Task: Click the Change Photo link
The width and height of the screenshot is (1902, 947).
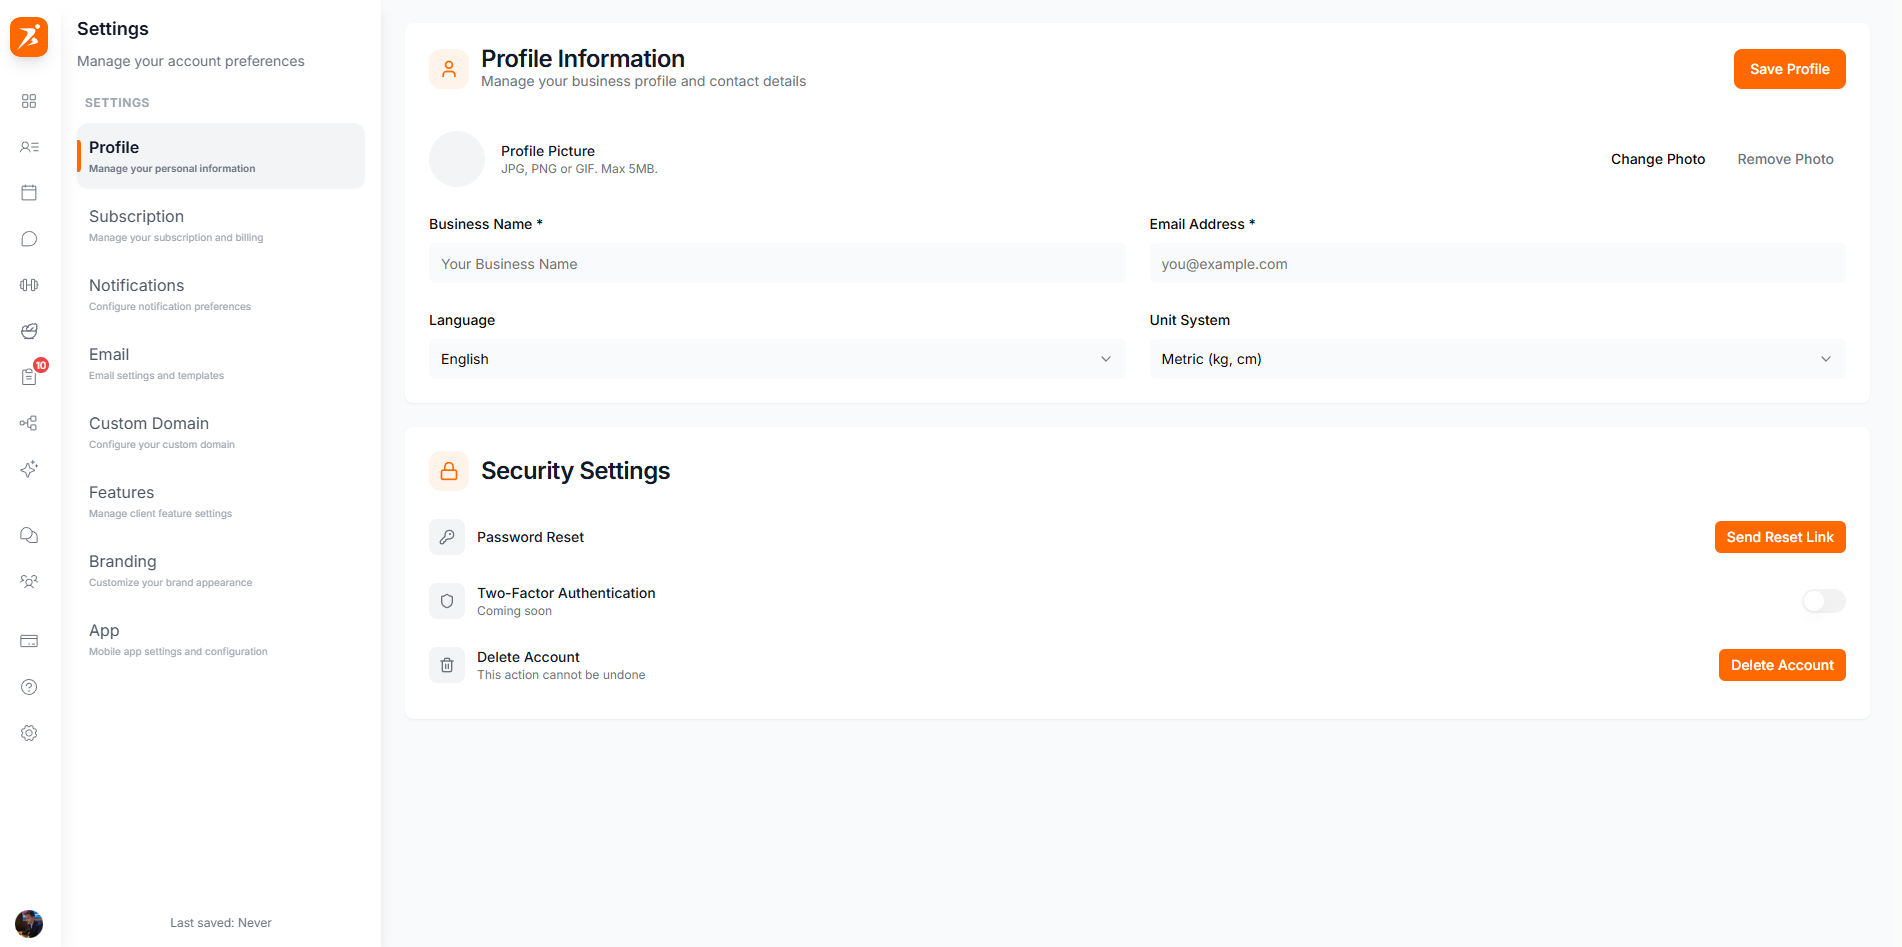Action: click(1658, 158)
